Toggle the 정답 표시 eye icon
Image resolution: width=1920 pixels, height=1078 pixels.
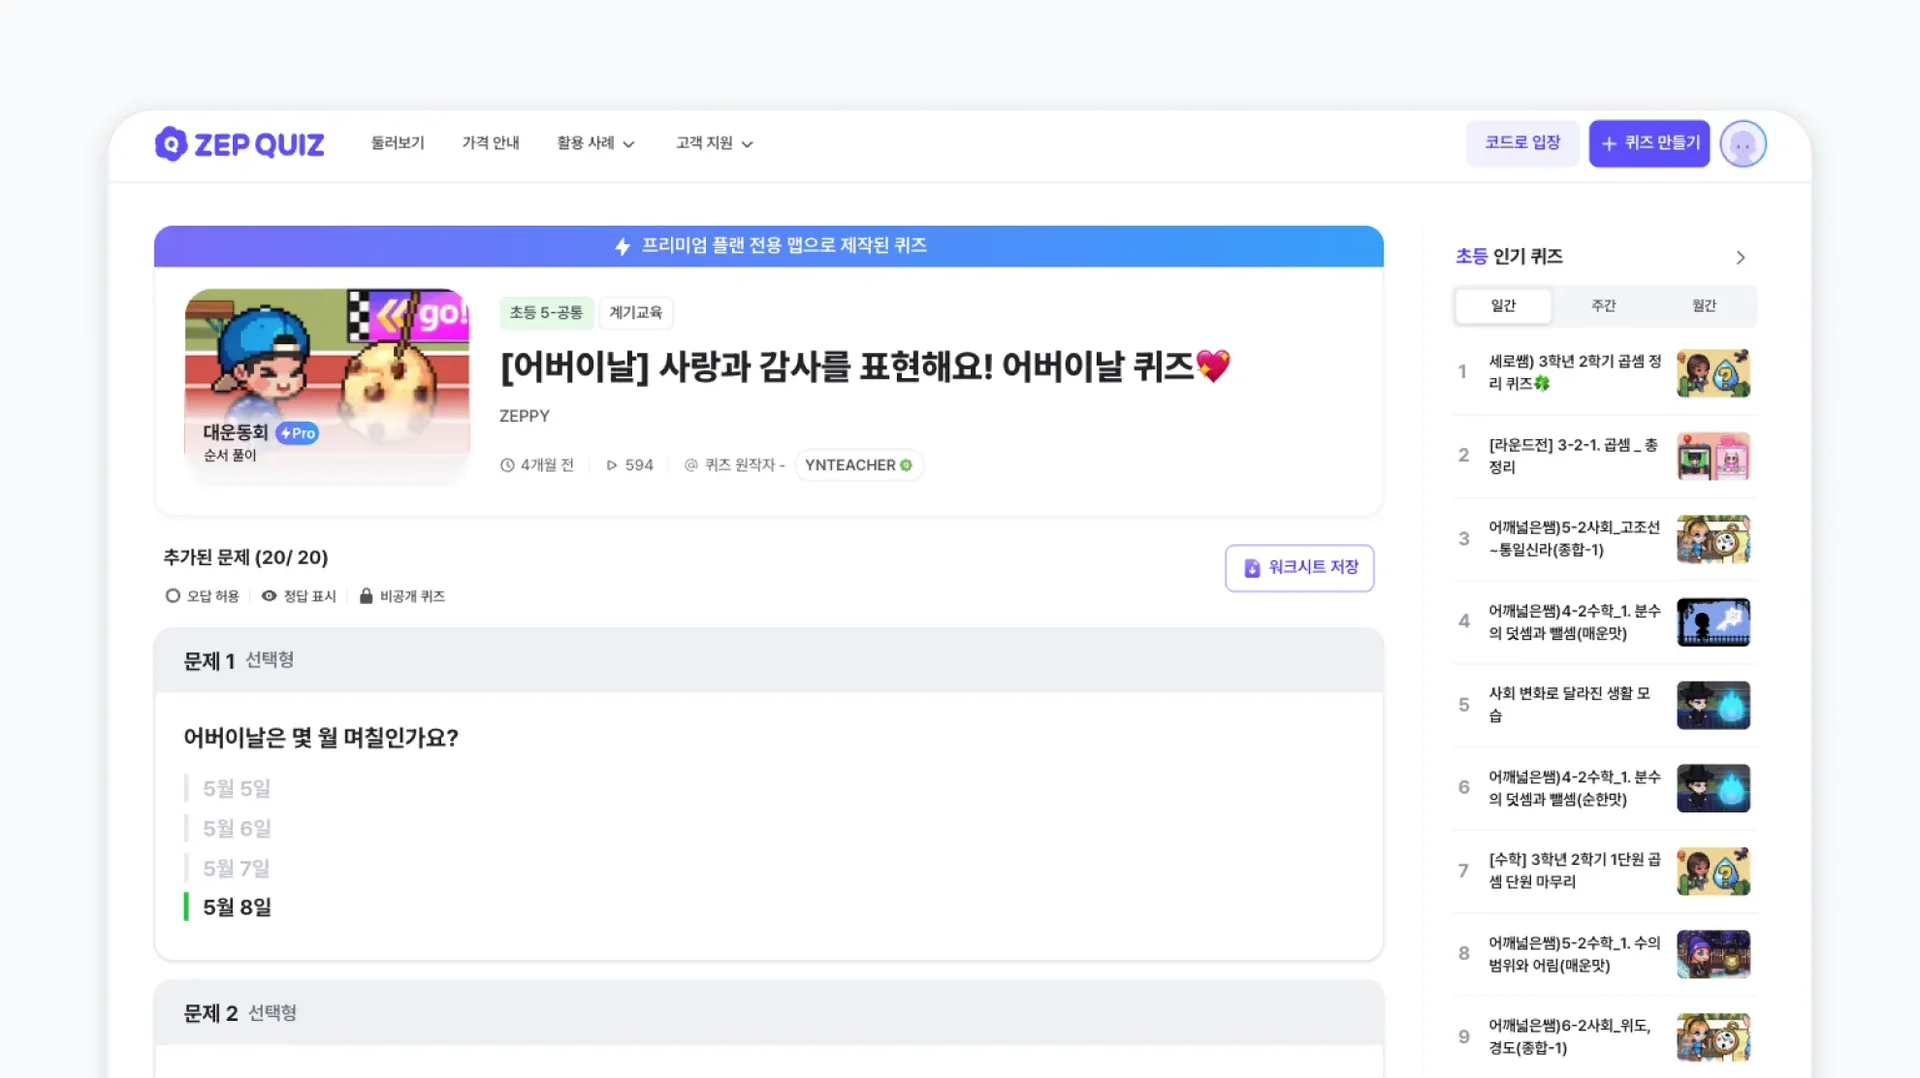[x=268, y=596]
